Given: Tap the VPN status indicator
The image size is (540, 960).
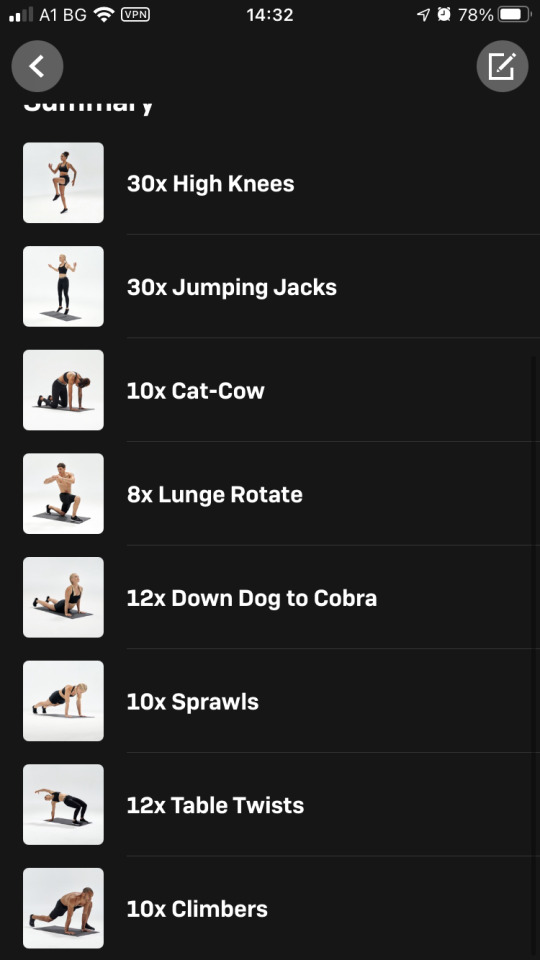Looking at the screenshot, I should pyautogui.click(x=135, y=14).
